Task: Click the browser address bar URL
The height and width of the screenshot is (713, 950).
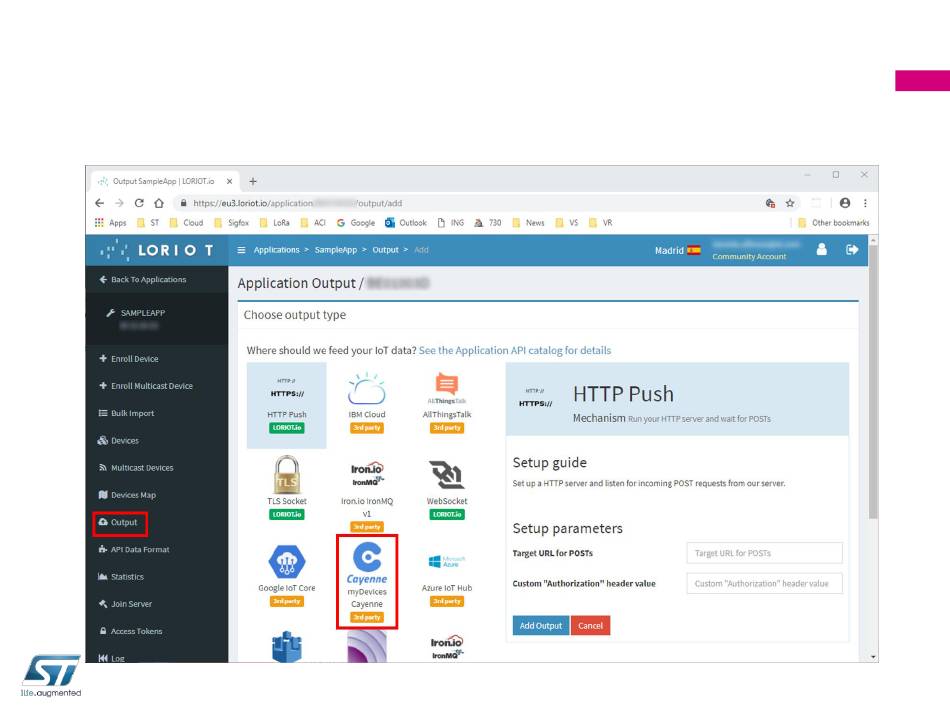Action: [297, 203]
